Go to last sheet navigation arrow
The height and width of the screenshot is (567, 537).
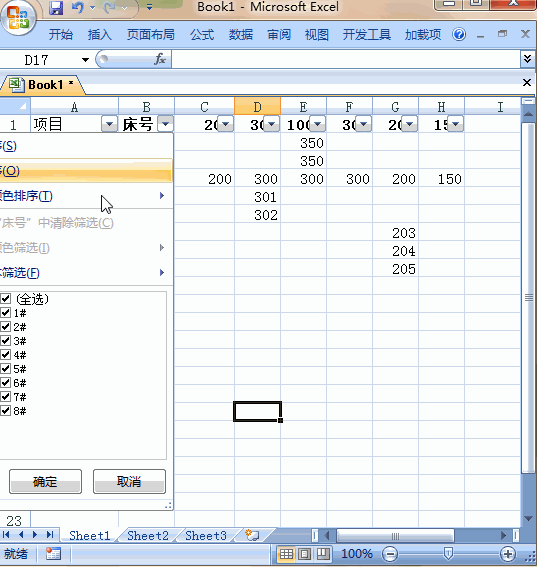(x=50, y=534)
